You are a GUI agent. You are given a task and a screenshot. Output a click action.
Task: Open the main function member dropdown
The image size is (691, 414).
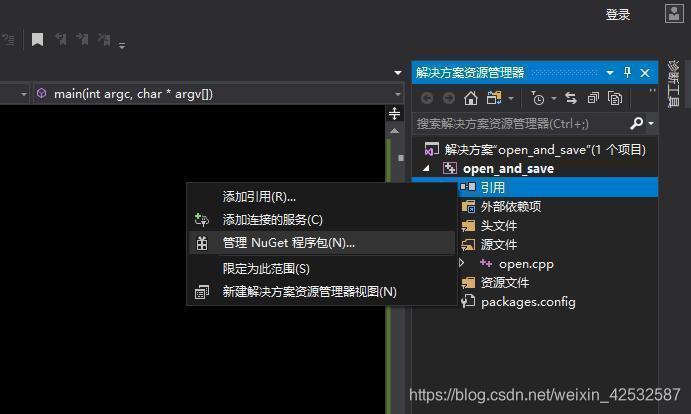pyautogui.click(x=398, y=94)
